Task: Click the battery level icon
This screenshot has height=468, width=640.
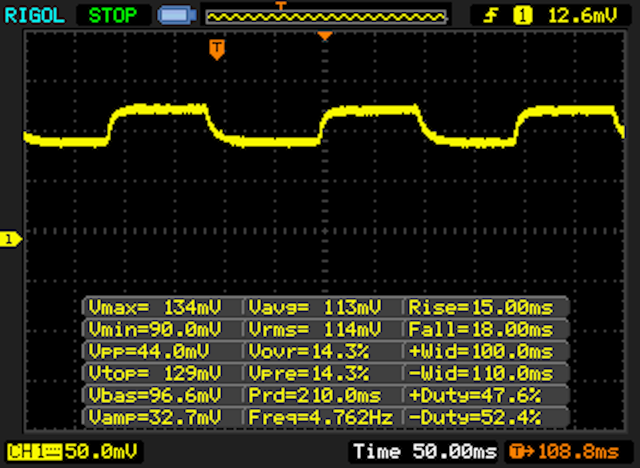Action: tap(177, 16)
